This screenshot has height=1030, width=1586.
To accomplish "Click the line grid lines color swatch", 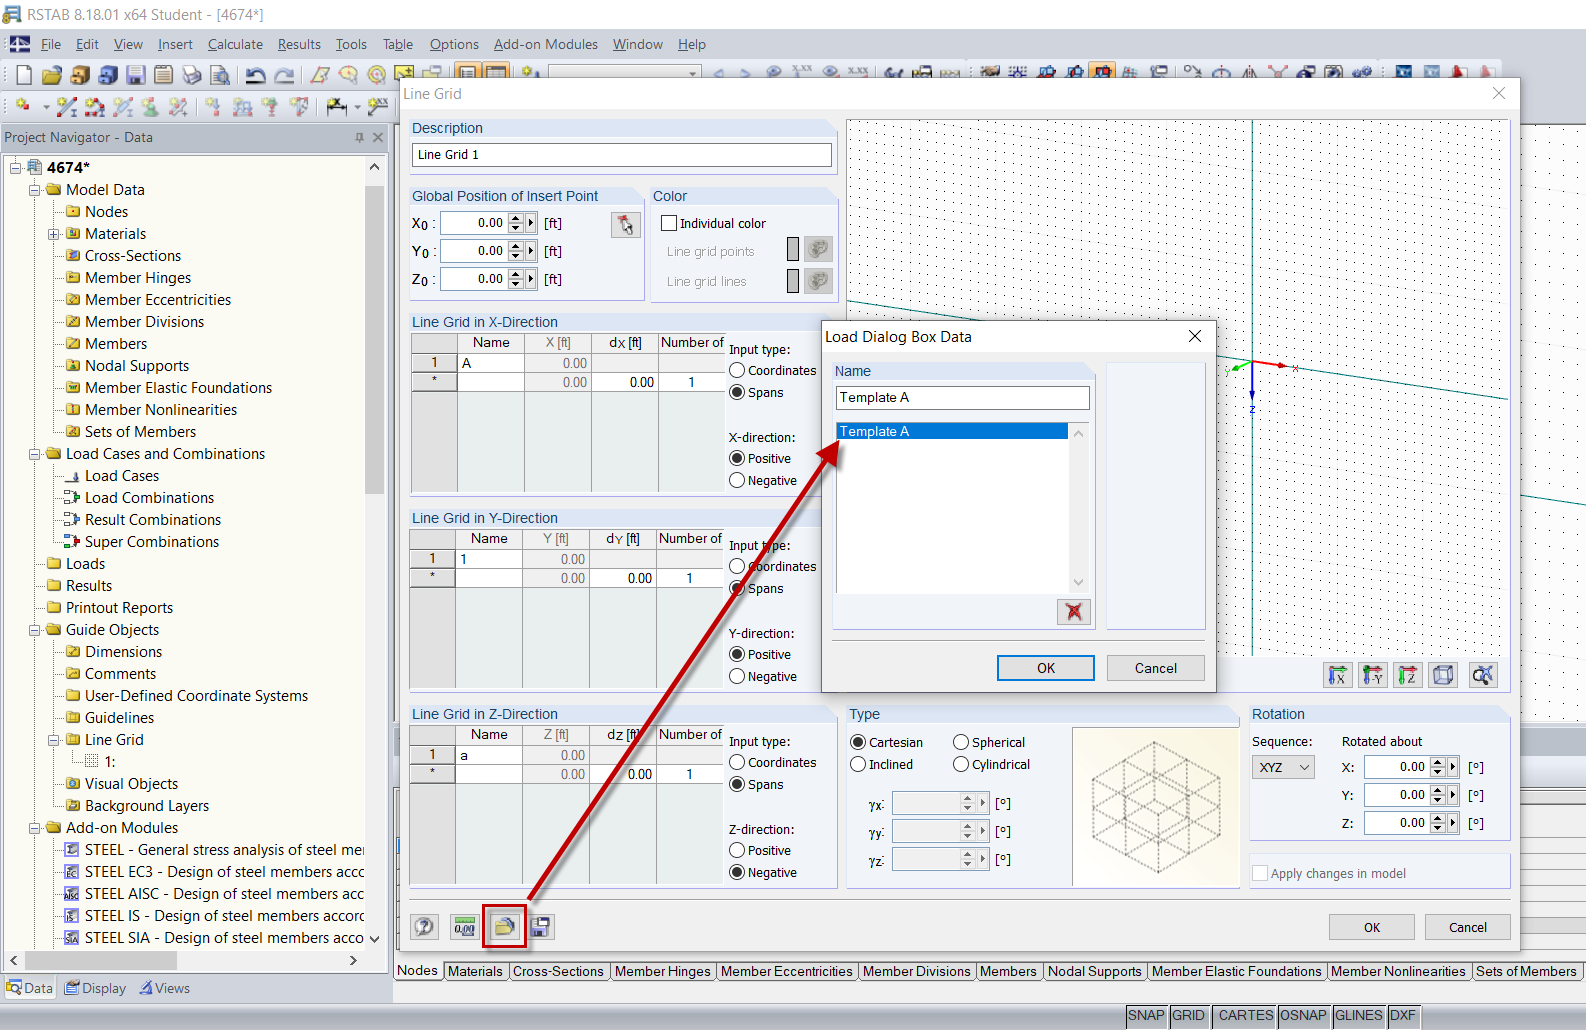I will (x=793, y=281).
